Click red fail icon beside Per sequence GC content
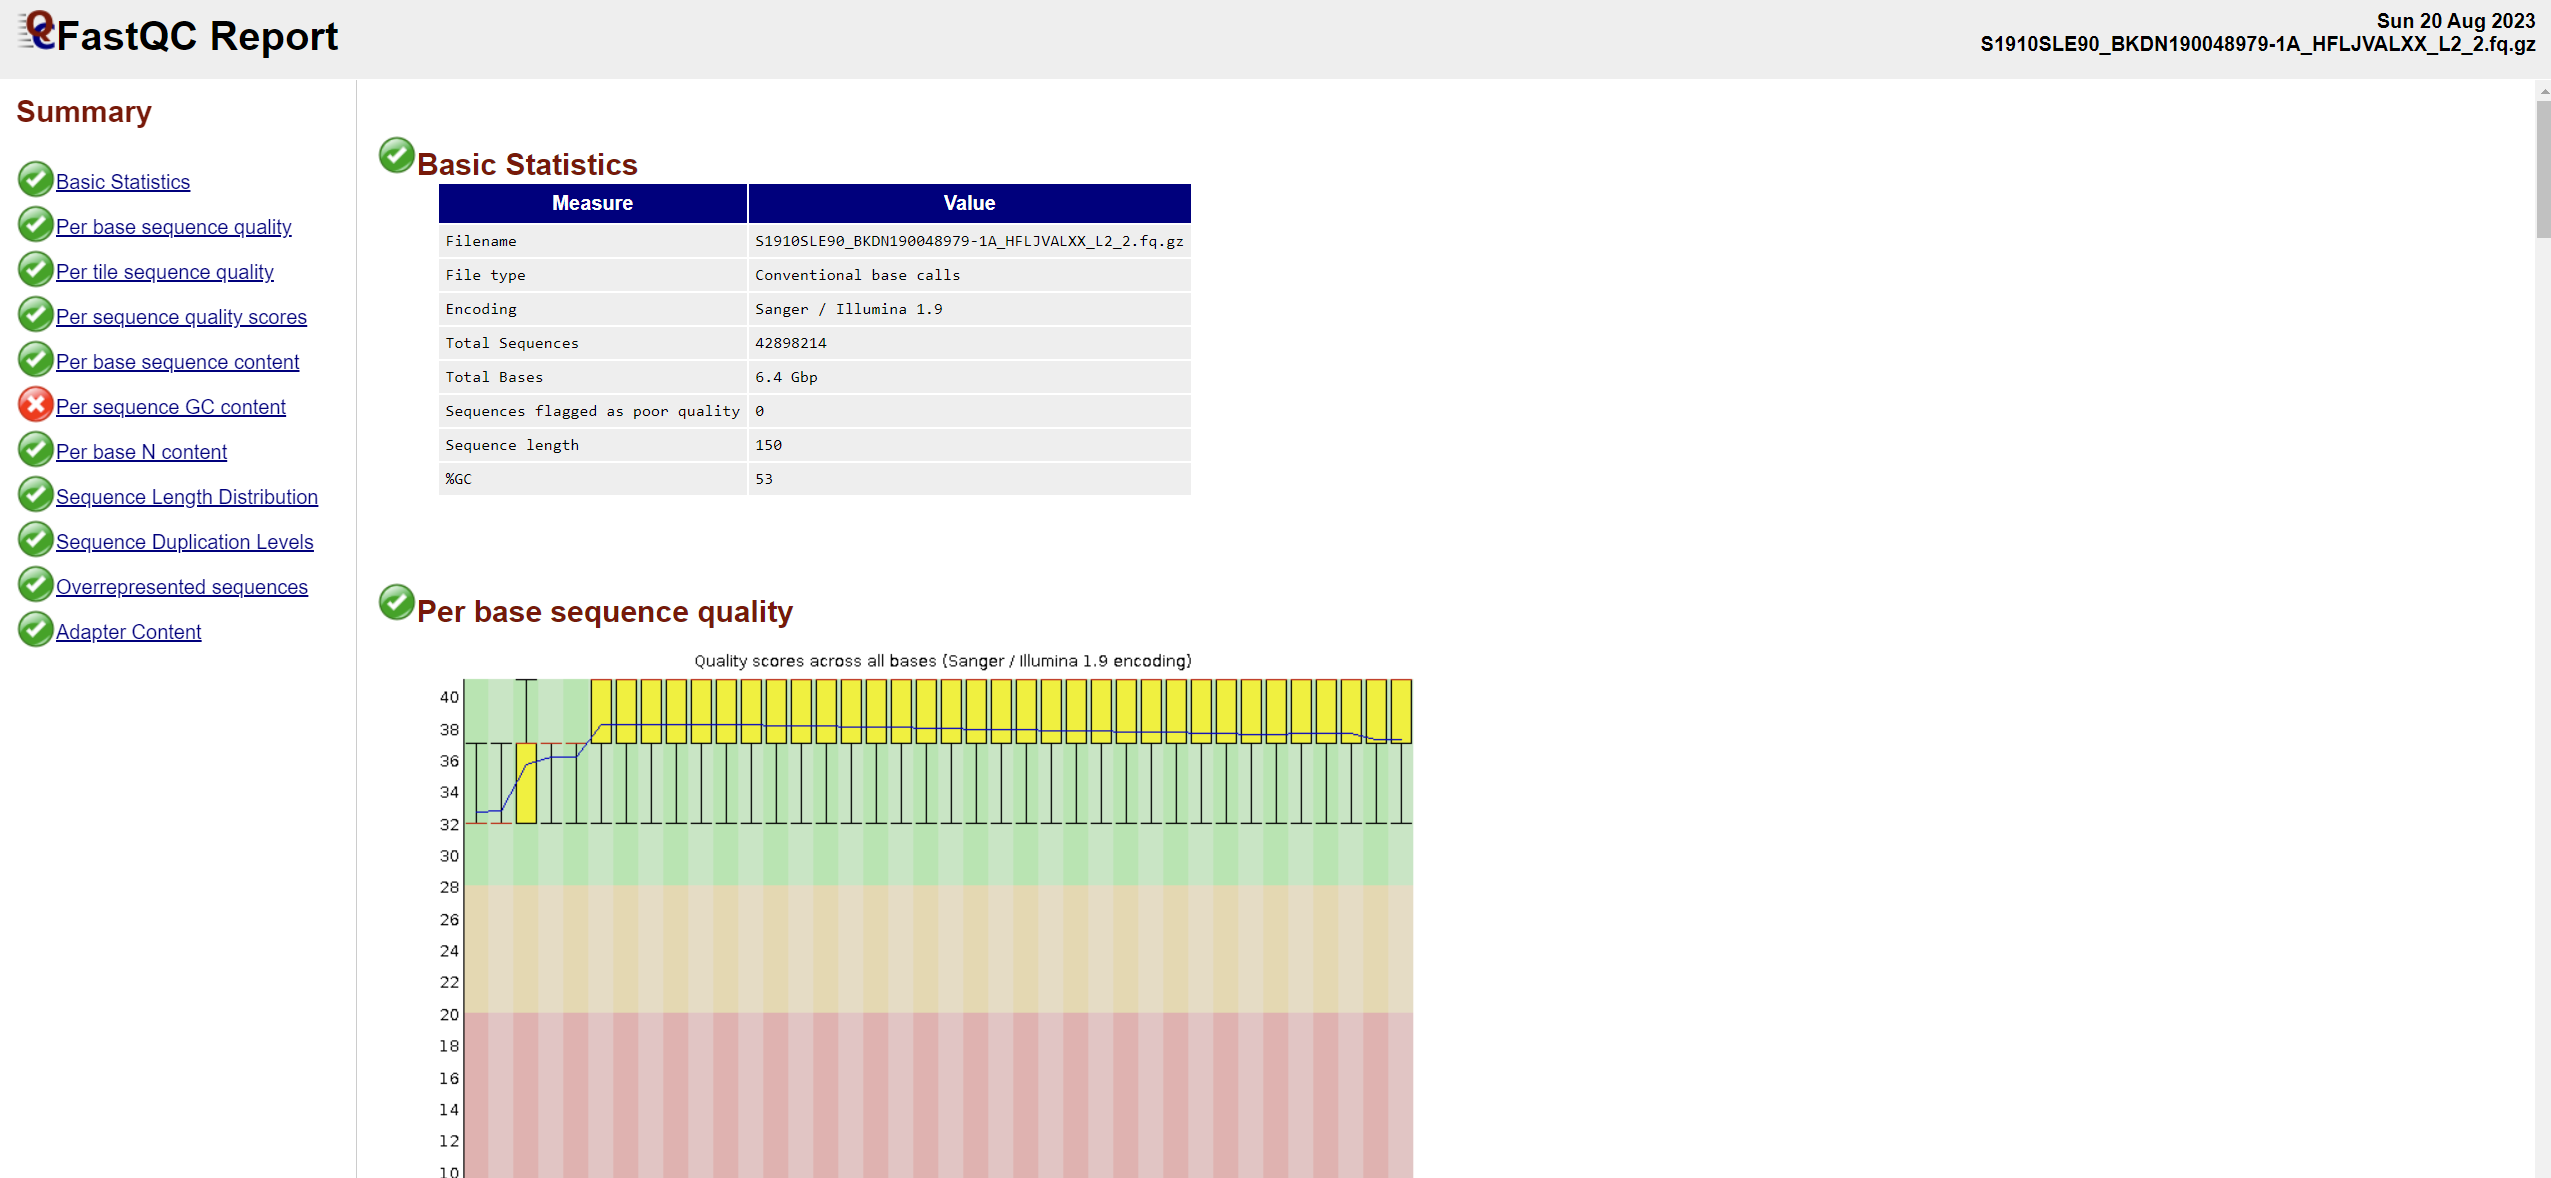Image resolution: width=2551 pixels, height=1178 pixels. pyautogui.click(x=35, y=405)
